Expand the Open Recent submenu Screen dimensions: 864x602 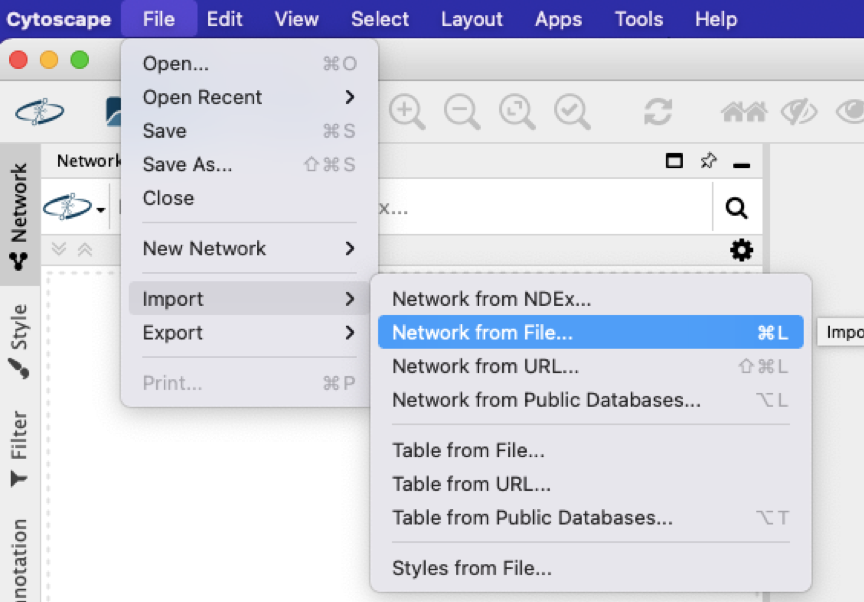click(x=249, y=97)
